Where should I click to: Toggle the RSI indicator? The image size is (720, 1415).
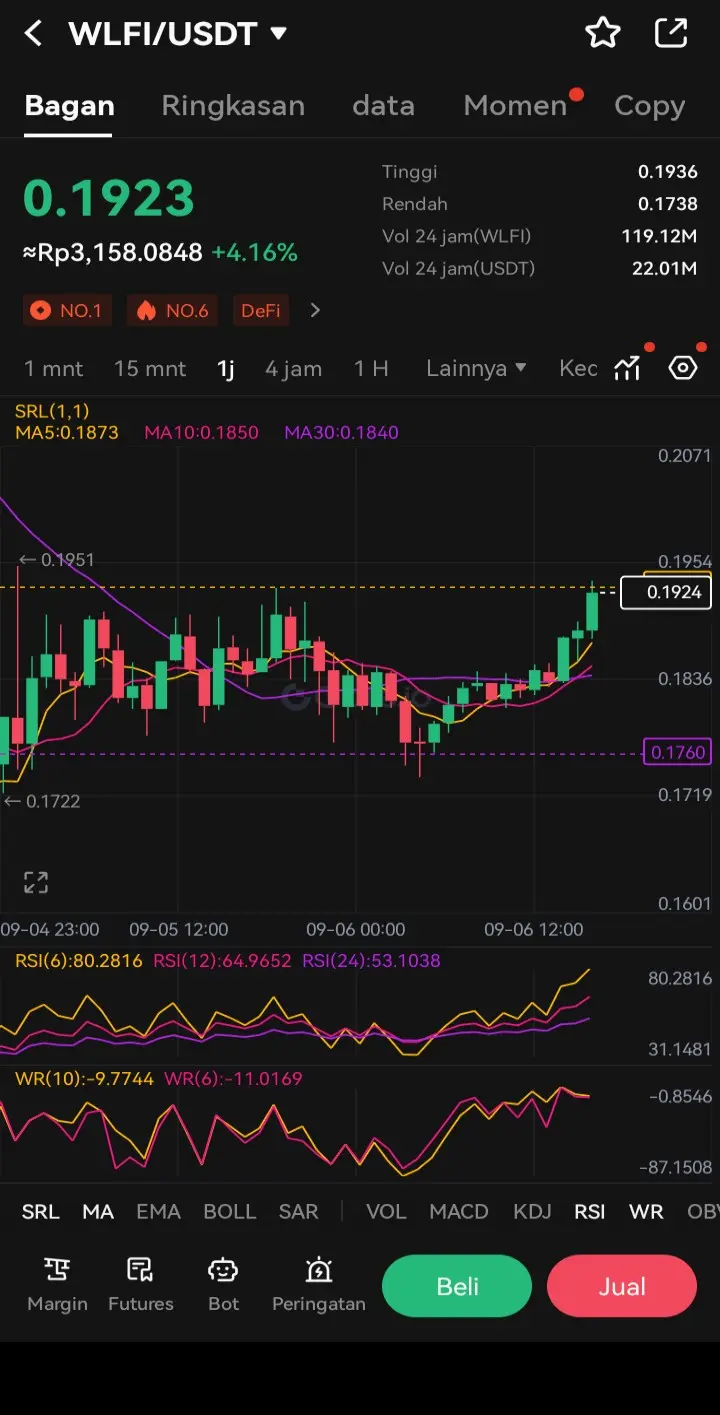[x=590, y=1211]
